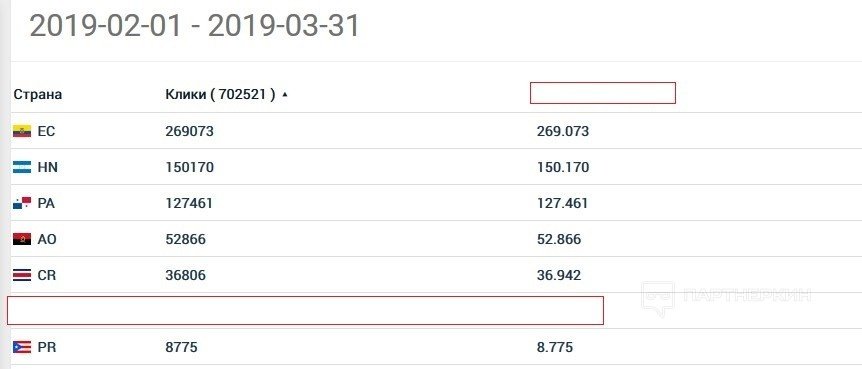Select the HN country code label

[47, 168]
